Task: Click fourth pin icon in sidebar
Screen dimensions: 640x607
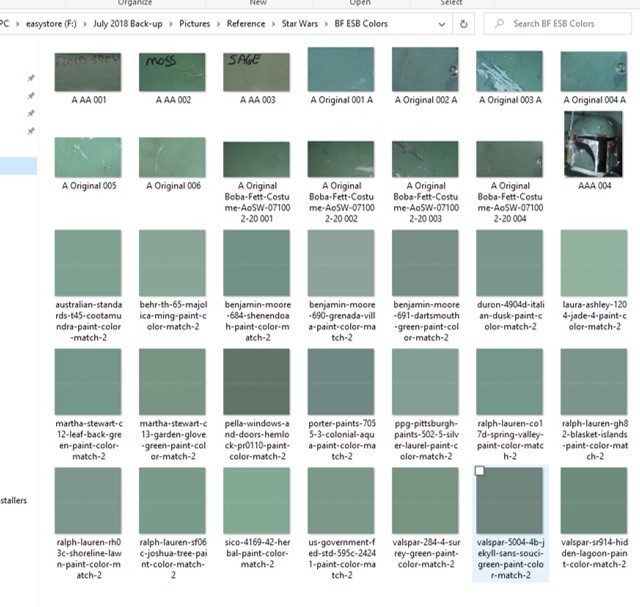Action: (31, 131)
